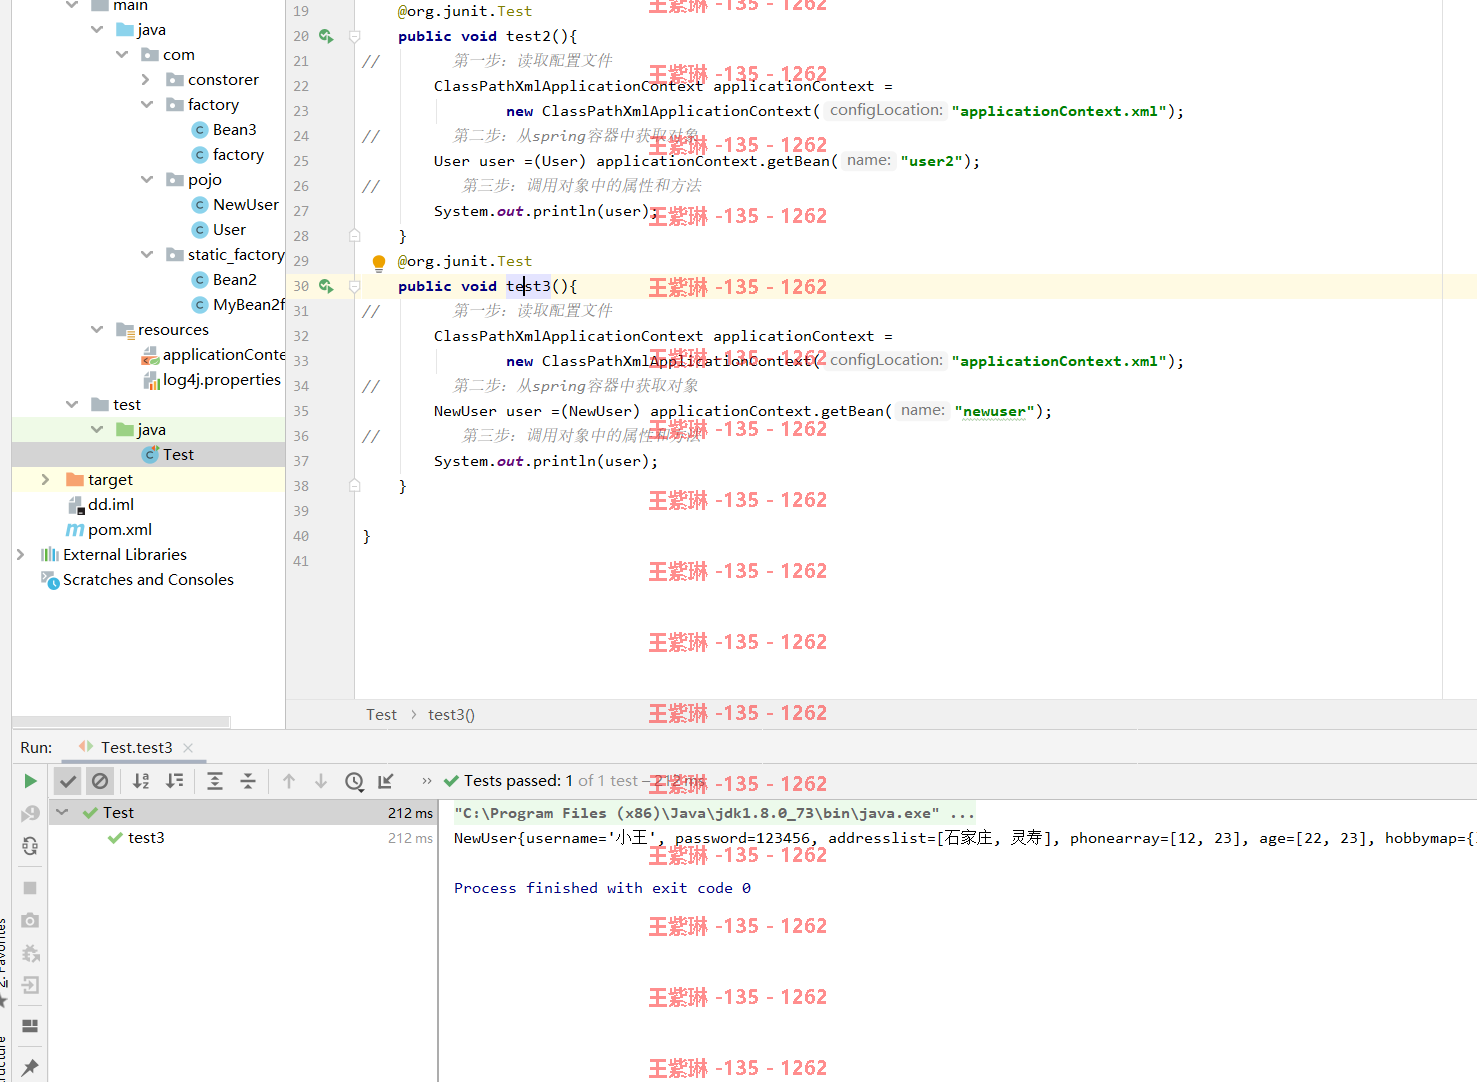The image size is (1477, 1082).
Task: Click the export test results icon
Action: pyautogui.click(x=386, y=781)
